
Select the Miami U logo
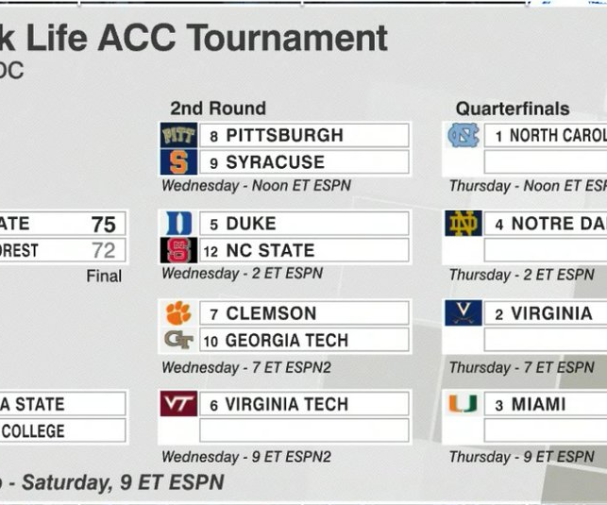coord(463,404)
